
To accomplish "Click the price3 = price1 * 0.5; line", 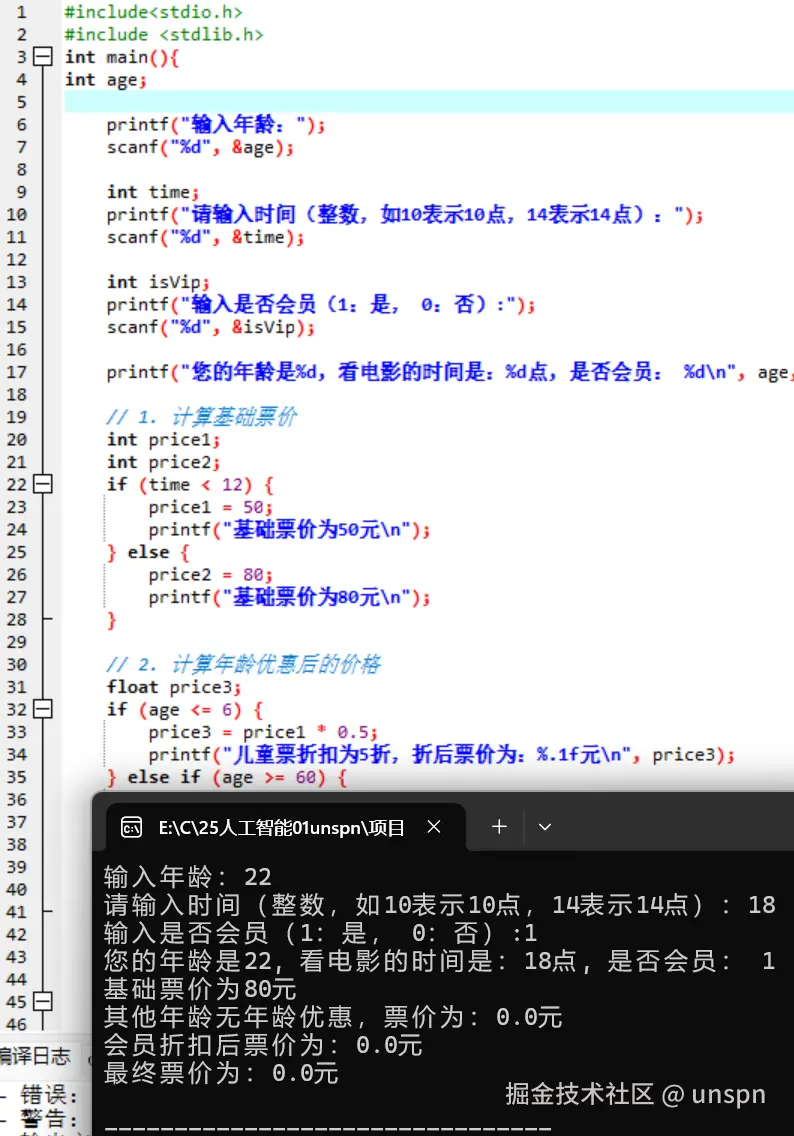I will (x=263, y=732).
